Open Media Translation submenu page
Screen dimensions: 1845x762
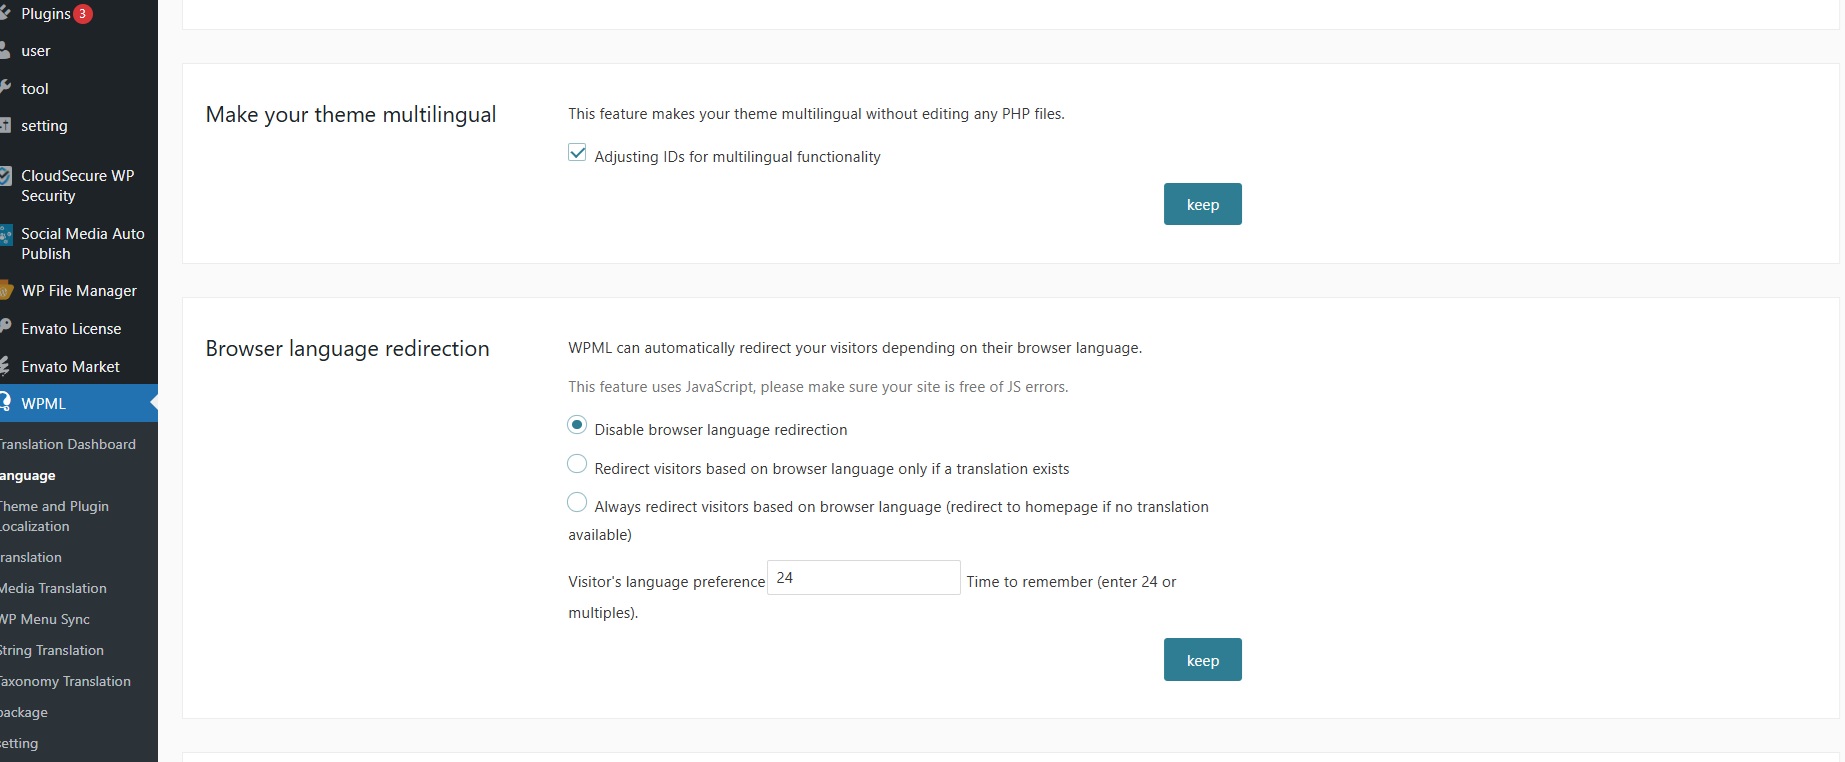pos(54,588)
